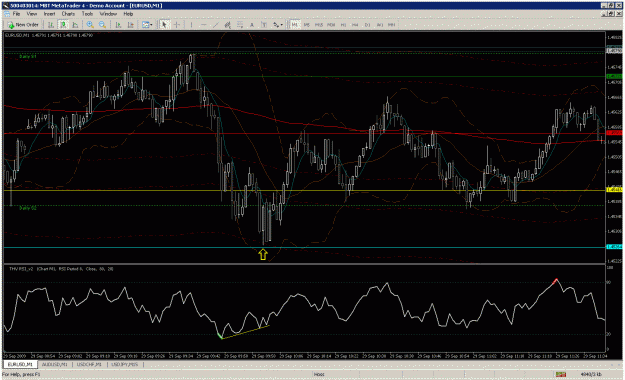Open the Window menu
The width and height of the screenshot is (625, 380).
point(108,14)
